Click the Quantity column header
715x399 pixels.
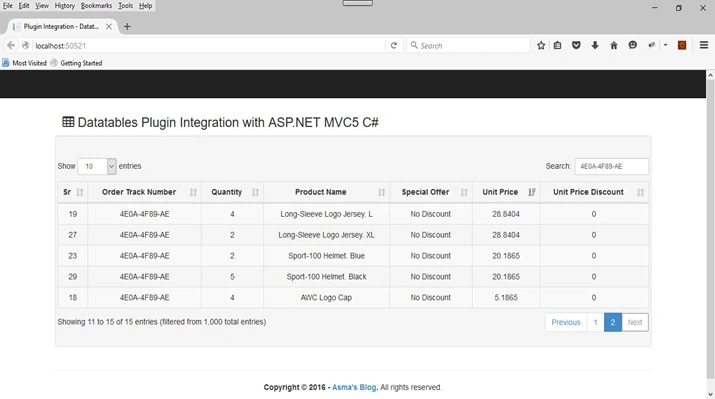232,192
